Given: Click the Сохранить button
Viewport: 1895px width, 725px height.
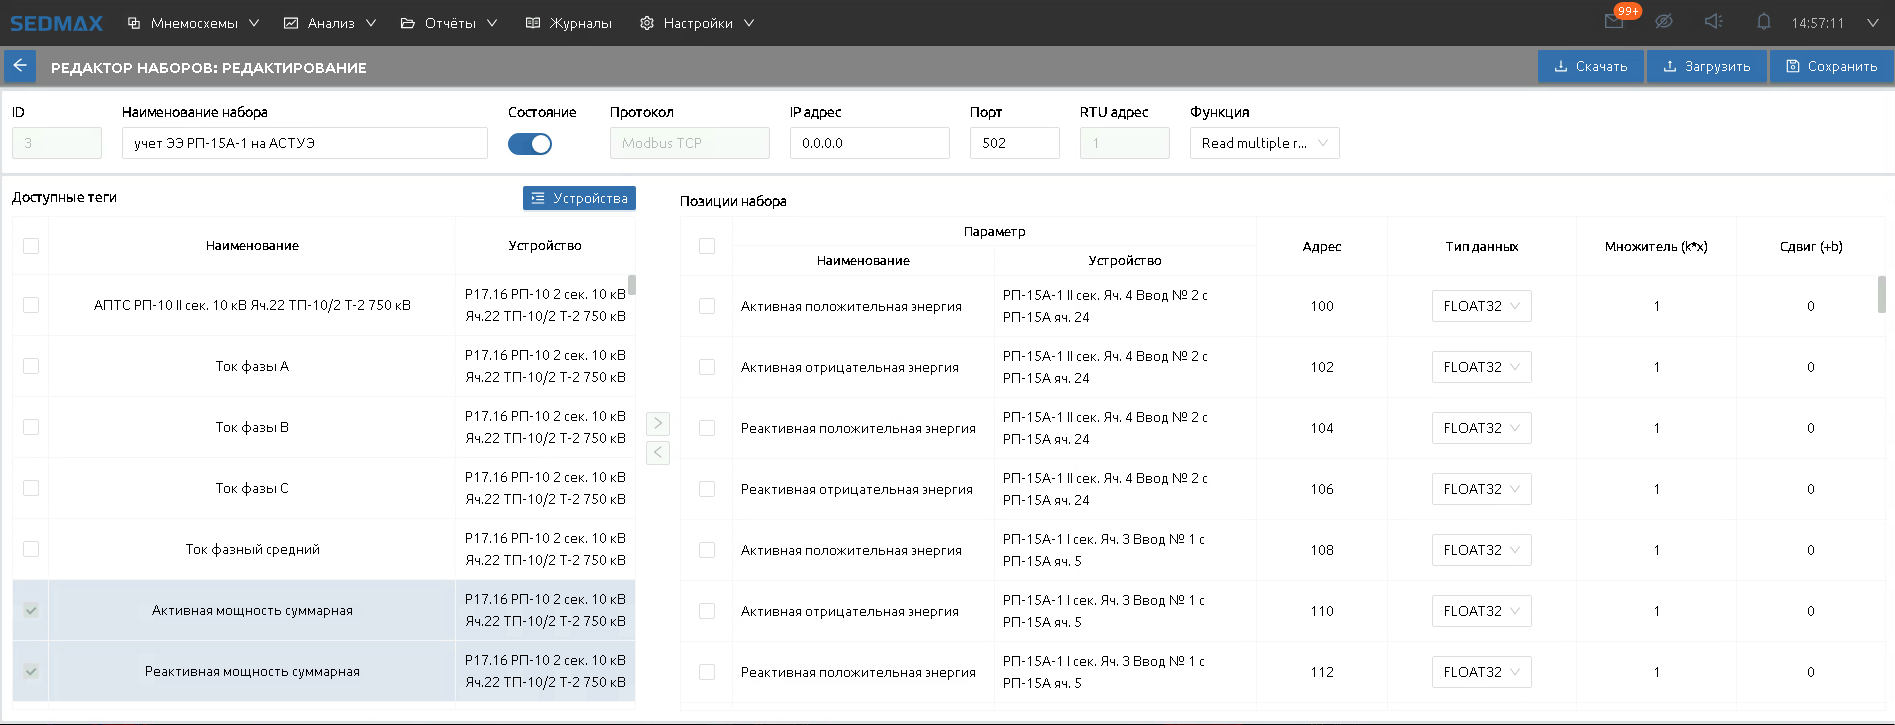Looking at the screenshot, I should [1831, 66].
